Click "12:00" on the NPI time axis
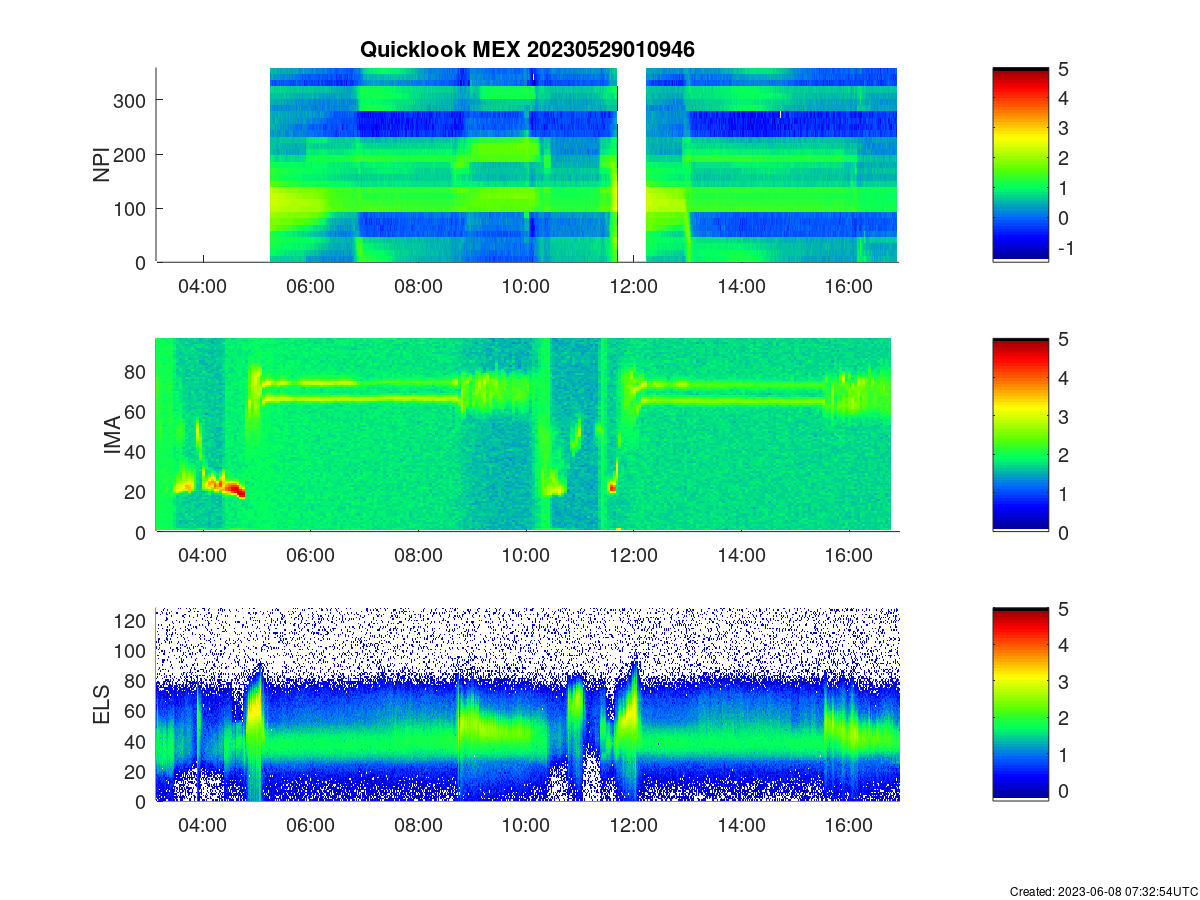 coord(633,285)
